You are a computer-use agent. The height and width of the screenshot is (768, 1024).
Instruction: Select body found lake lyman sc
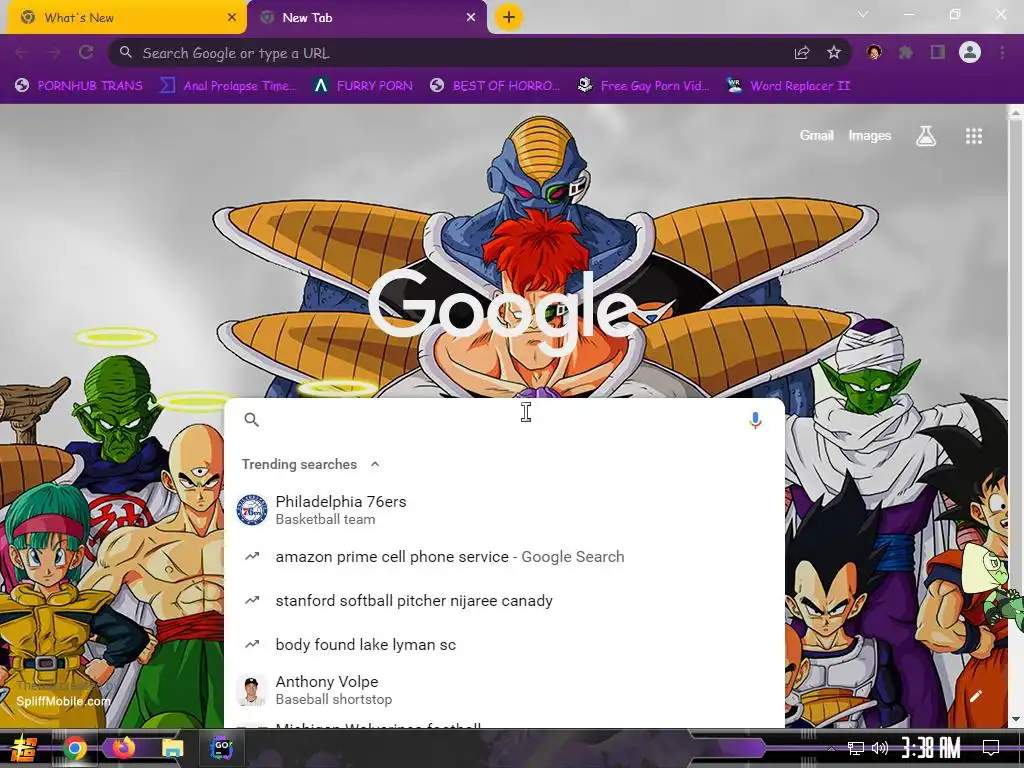[504, 645]
